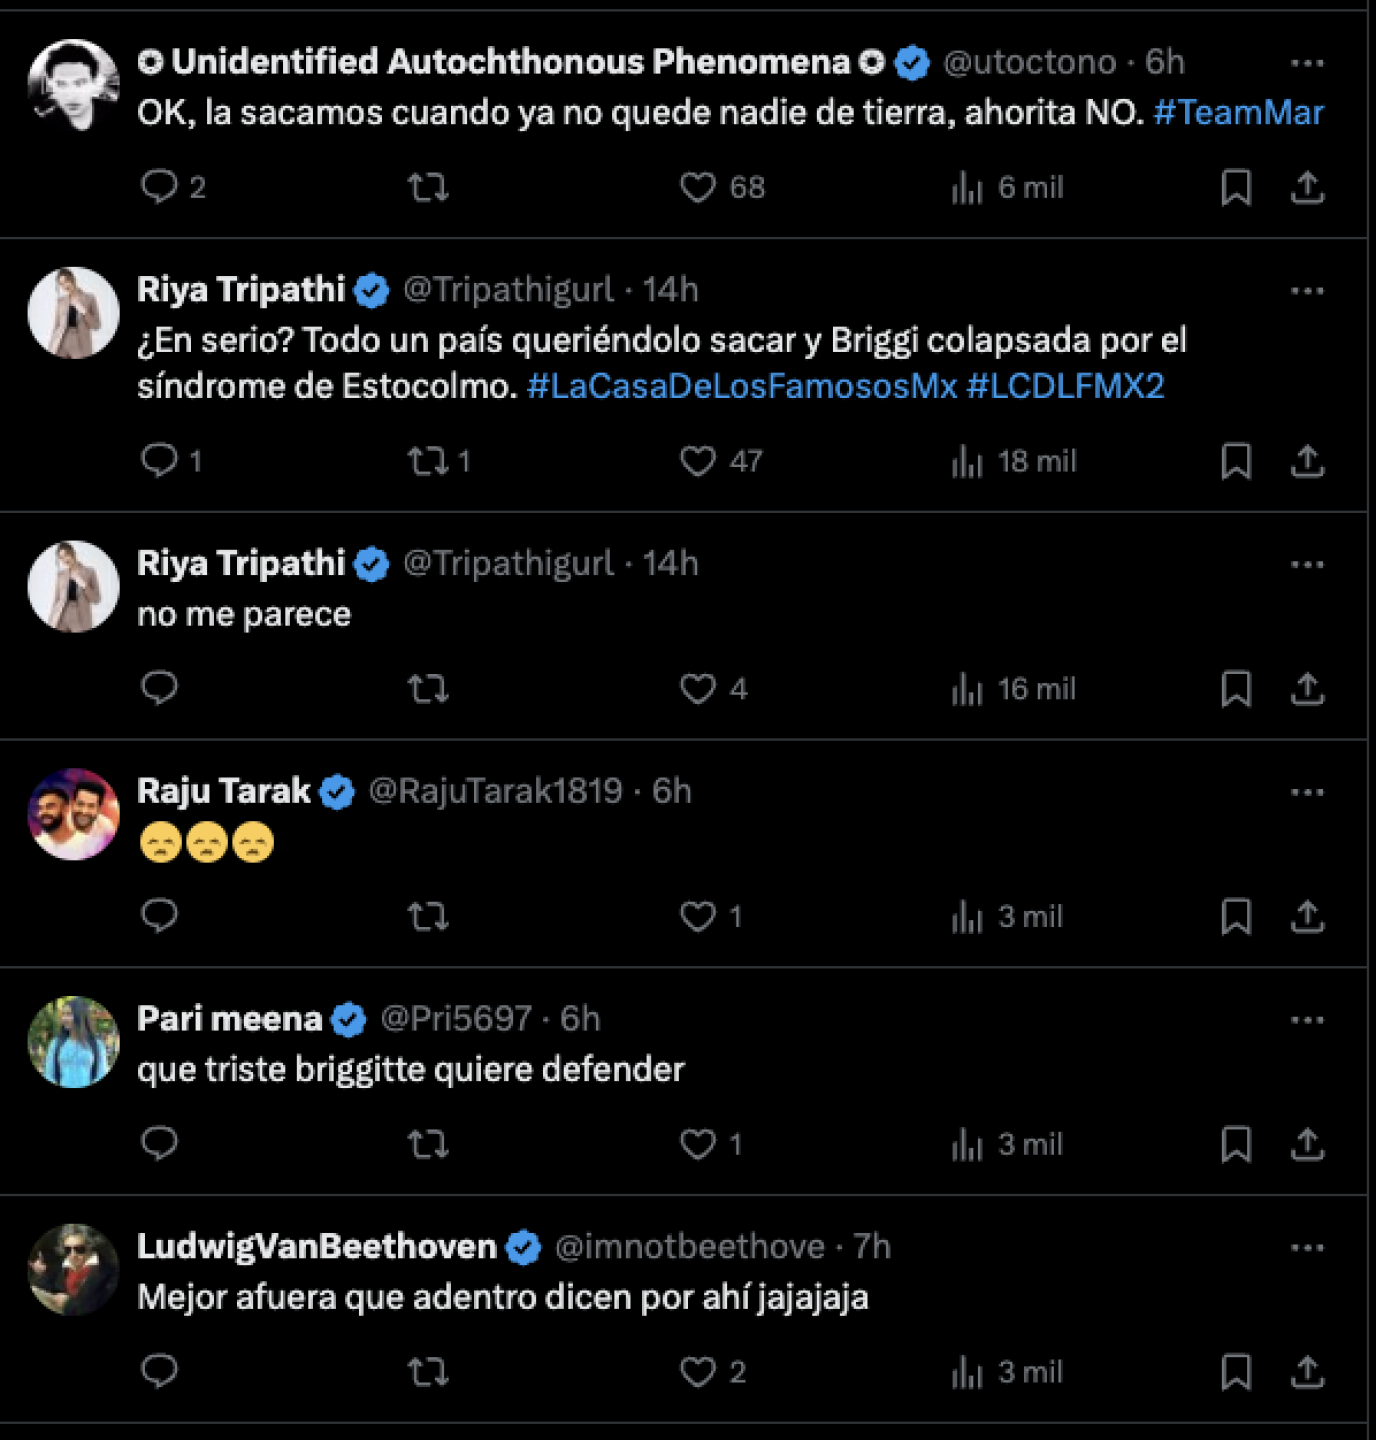The image size is (1376, 1440).
Task: Open view count of 18 mil tweet
Action: (1014, 461)
